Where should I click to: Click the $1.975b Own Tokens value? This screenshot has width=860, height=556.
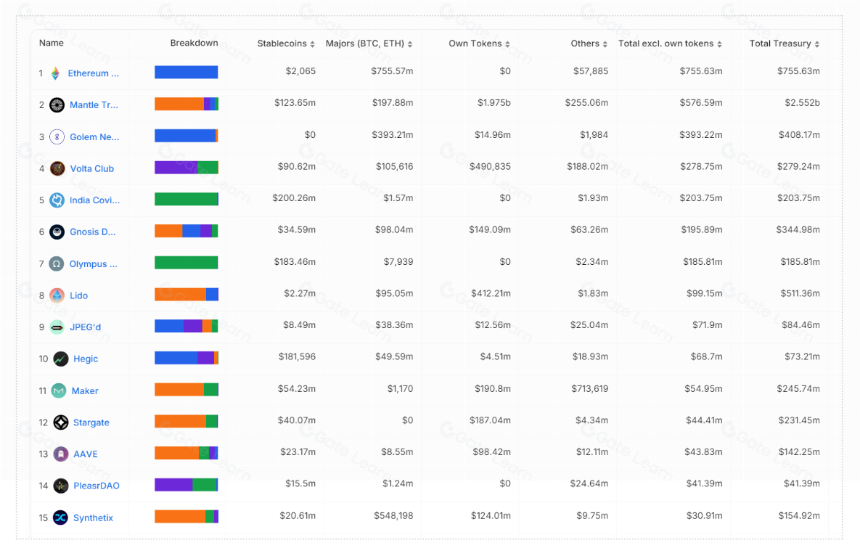coord(494,103)
